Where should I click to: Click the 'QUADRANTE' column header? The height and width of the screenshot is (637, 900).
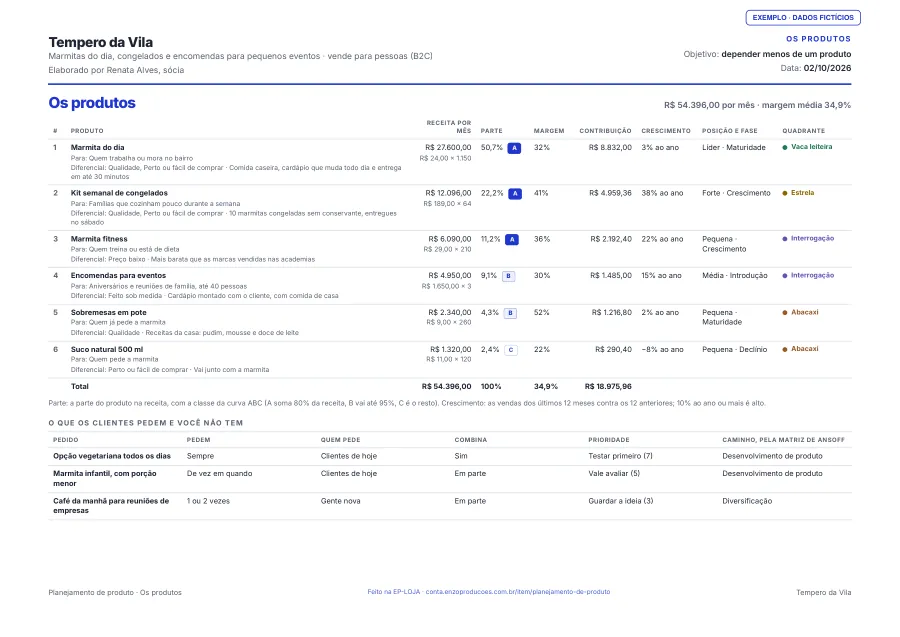pos(803,131)
